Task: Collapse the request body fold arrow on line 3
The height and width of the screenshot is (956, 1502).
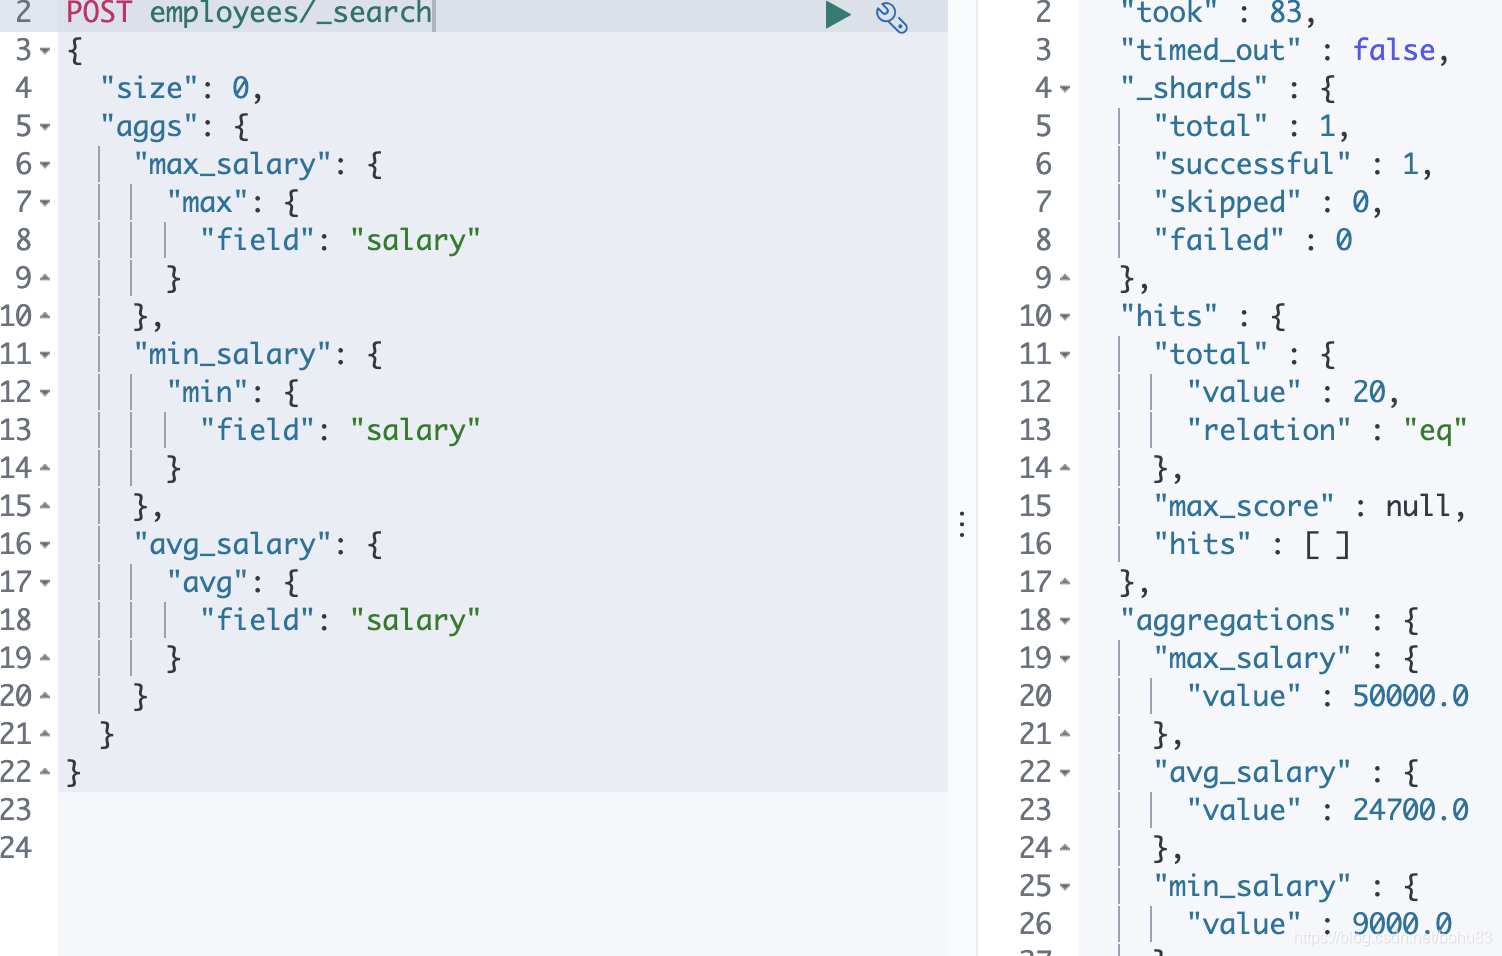Action: click(x=46, y=51)
